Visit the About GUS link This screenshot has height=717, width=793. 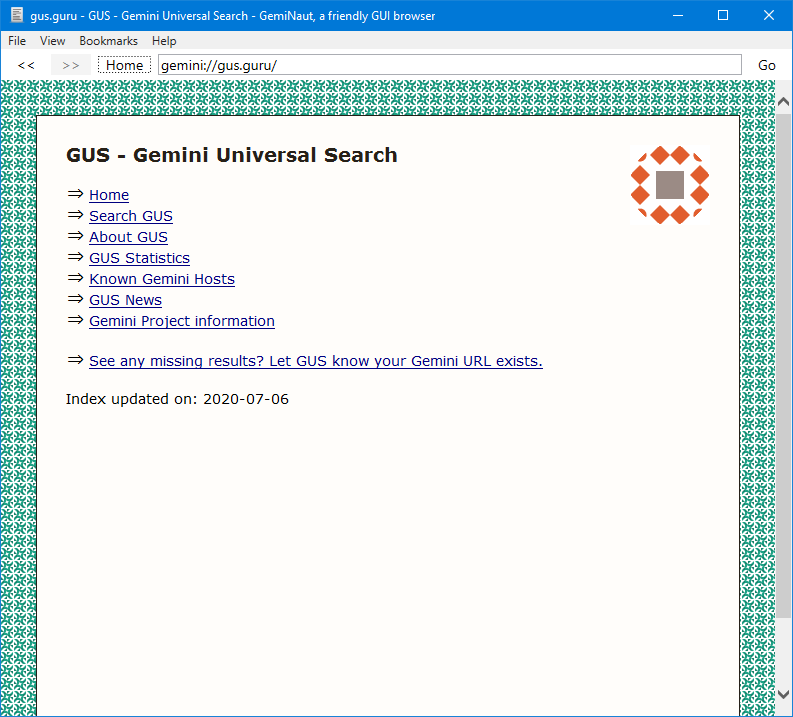128,237
